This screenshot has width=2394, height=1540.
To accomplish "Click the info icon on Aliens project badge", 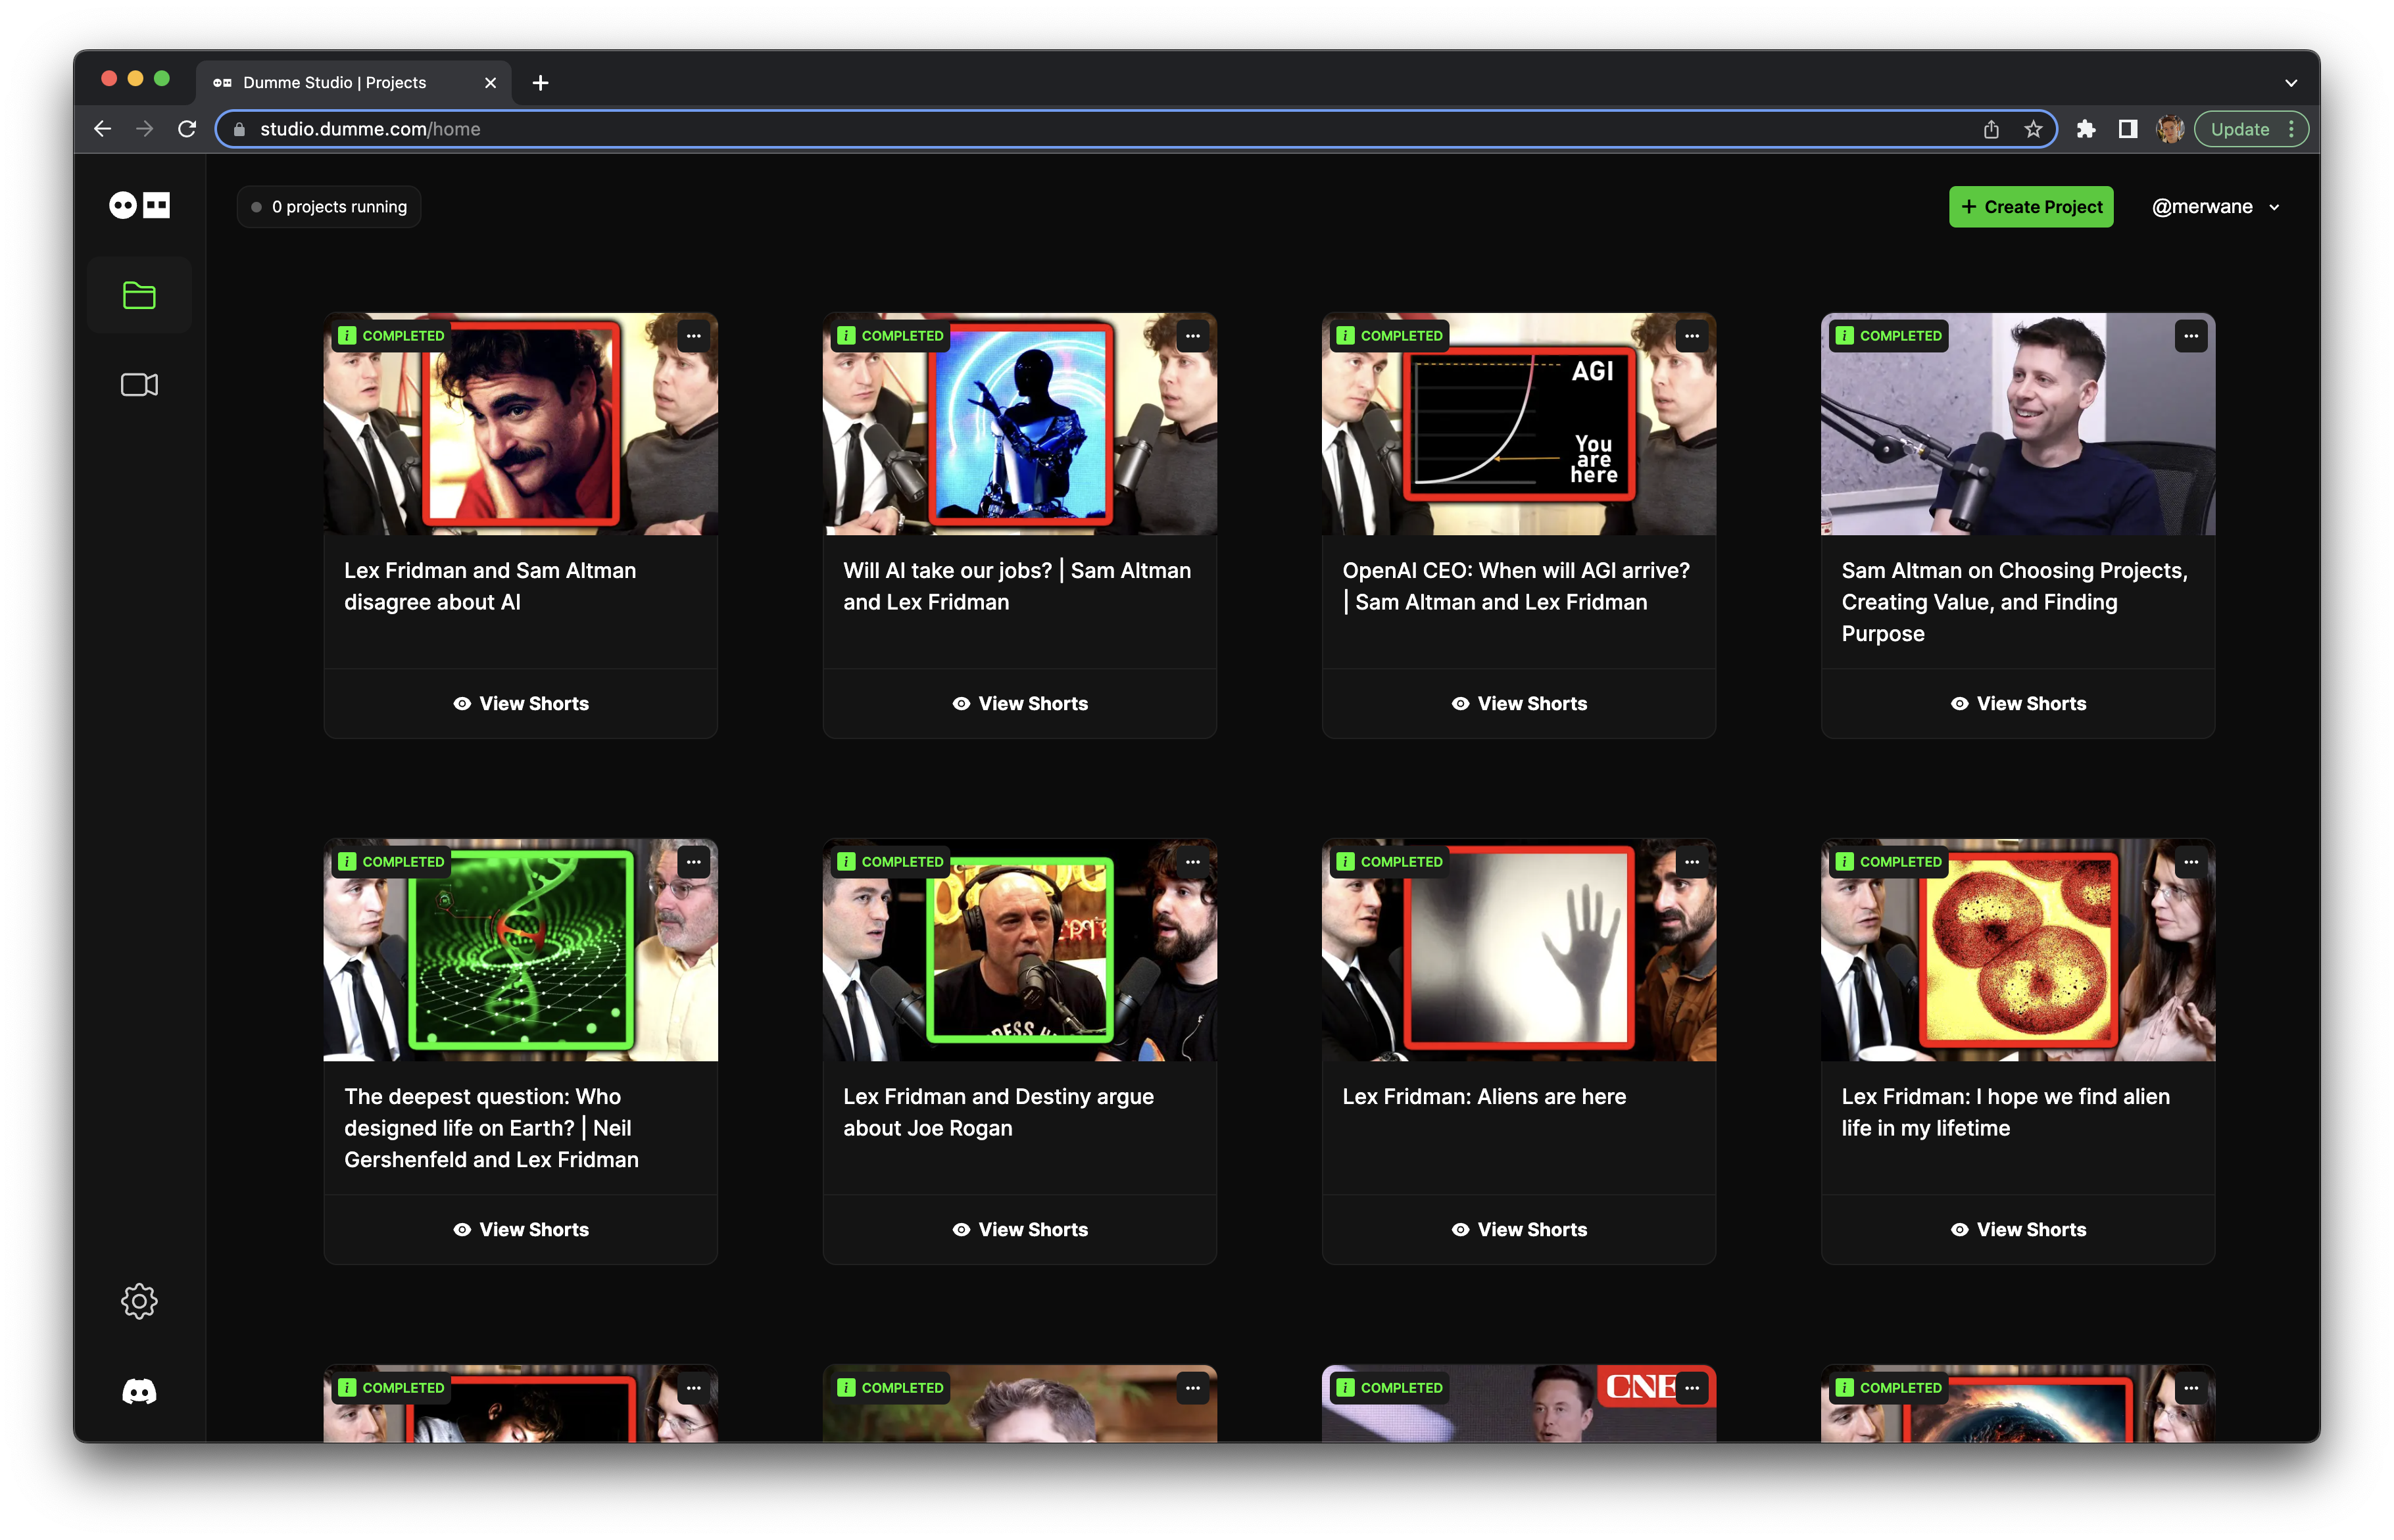I will tap(1345, 862).
